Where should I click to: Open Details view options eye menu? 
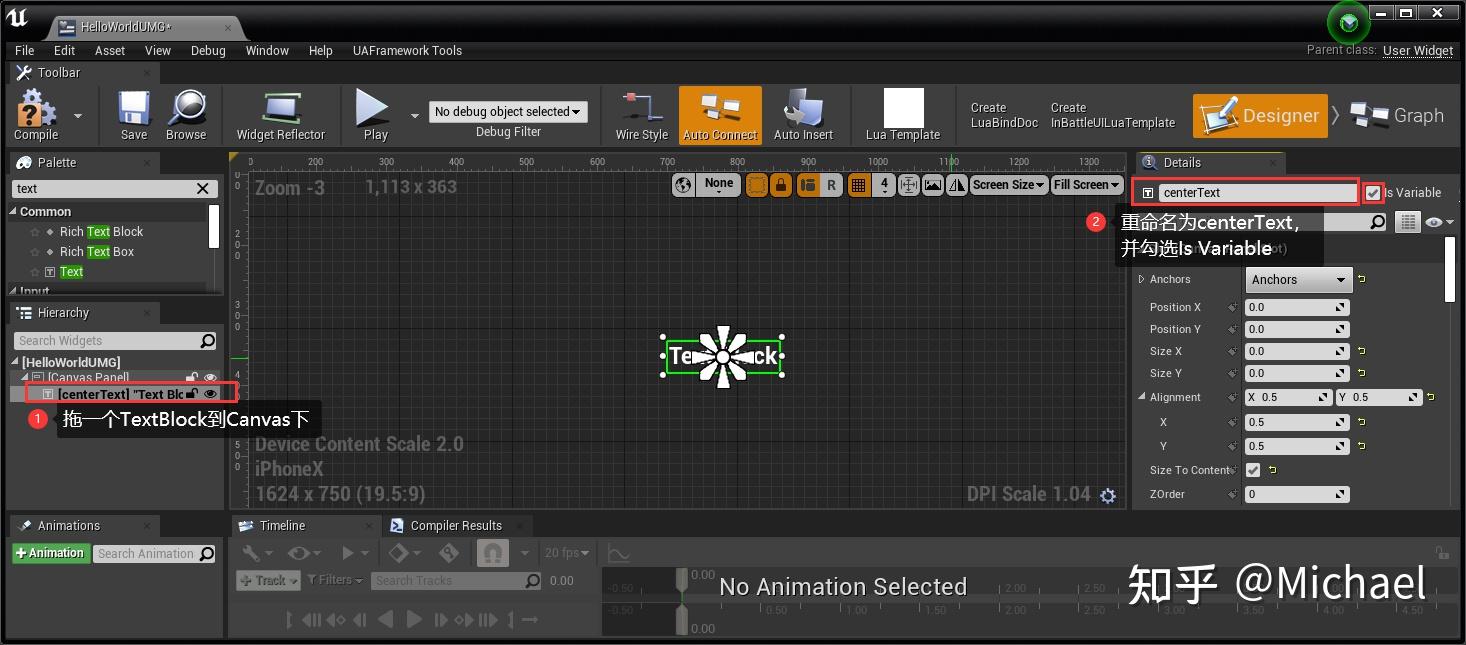tap(1438, 222)
